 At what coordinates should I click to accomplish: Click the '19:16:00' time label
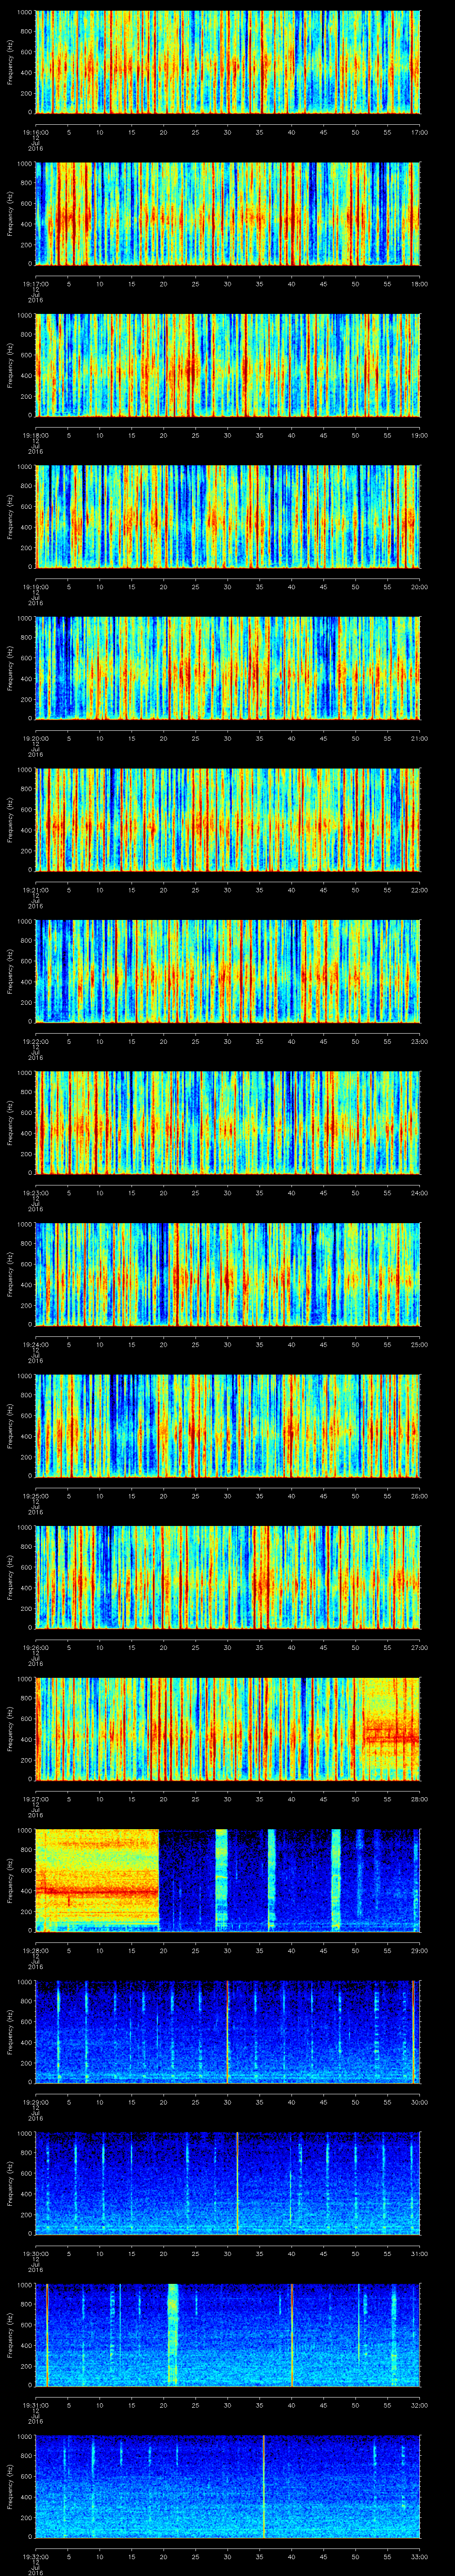36,131
